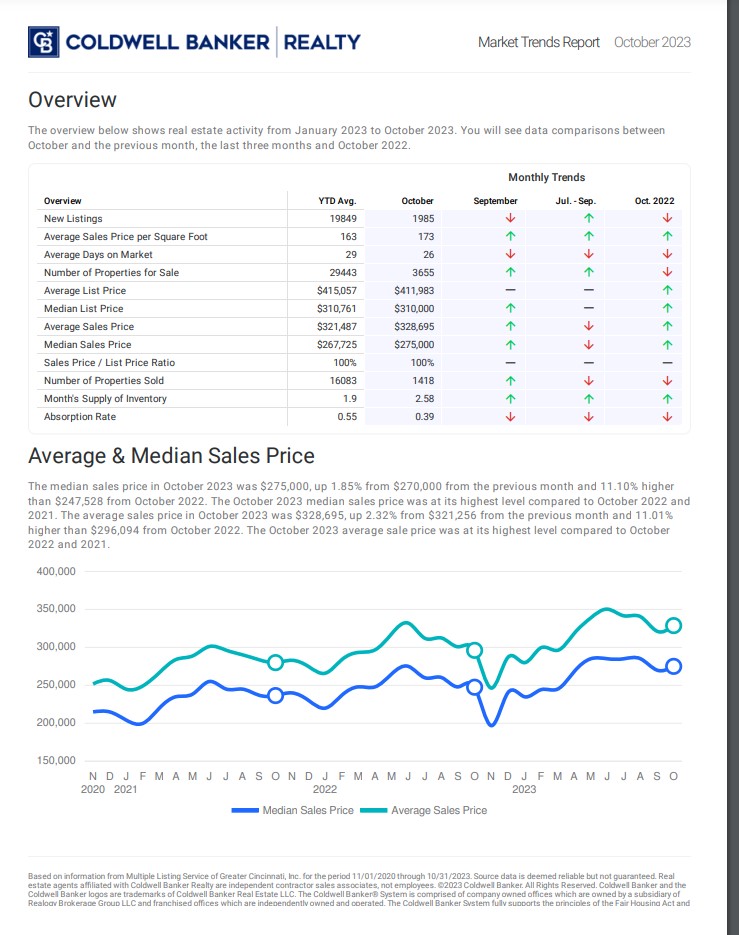
Task: Select Month's Supply of Inventory Jul.-Sep. arrow
Action: pyautogui.click(x=589, y=398)
